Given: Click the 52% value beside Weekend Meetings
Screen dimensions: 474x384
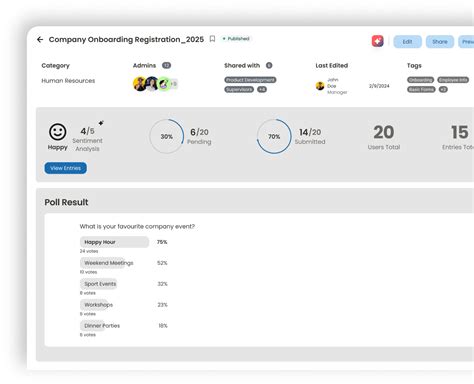Looking at the screenshot, I should [x=162, y=263].
